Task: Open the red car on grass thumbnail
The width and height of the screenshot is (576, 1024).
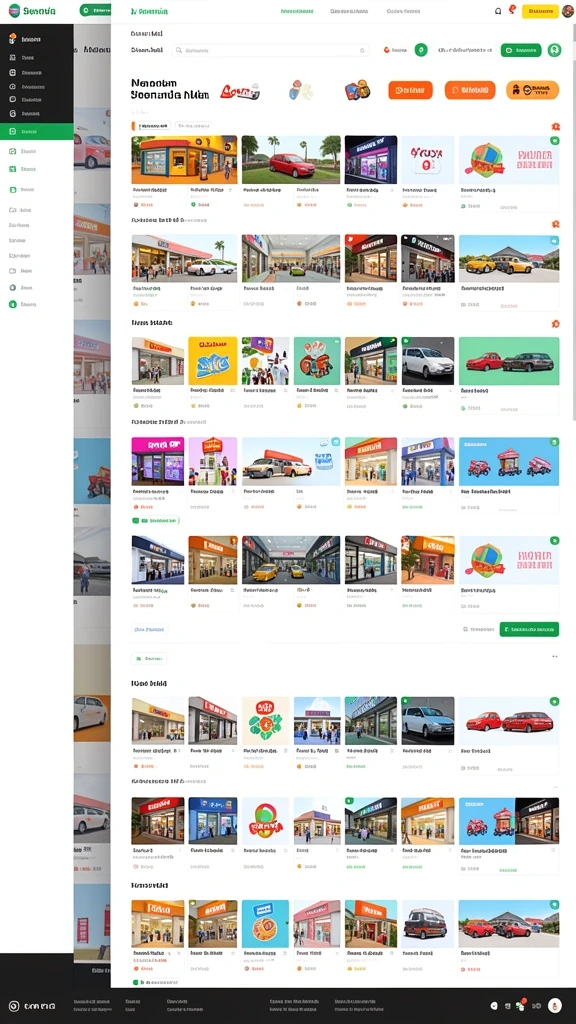Action: pyautogui.click(x=291, y=160)
